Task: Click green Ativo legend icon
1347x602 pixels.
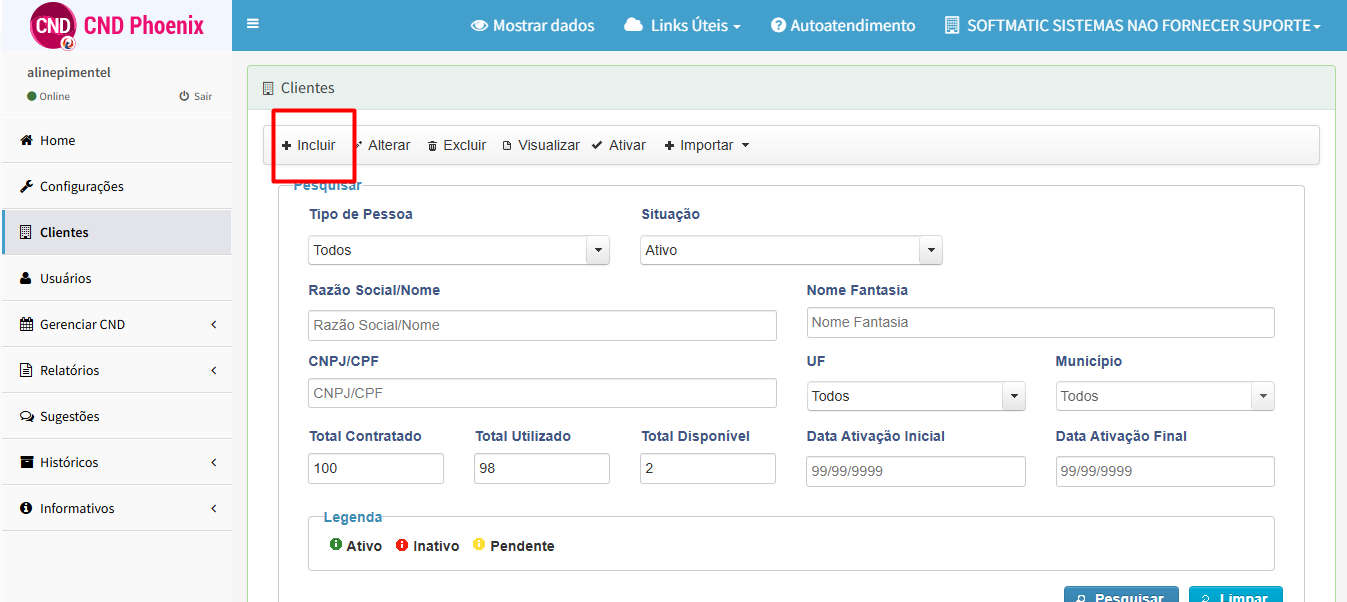Action: 336,545
